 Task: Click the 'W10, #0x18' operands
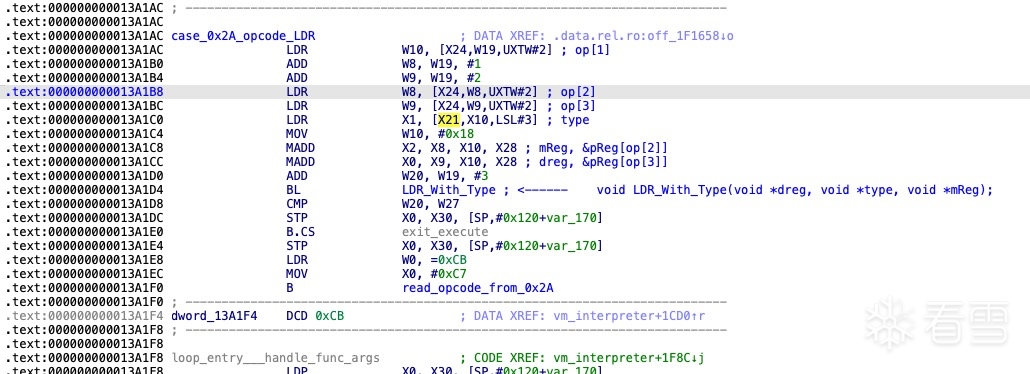click(x=437, y=134)
